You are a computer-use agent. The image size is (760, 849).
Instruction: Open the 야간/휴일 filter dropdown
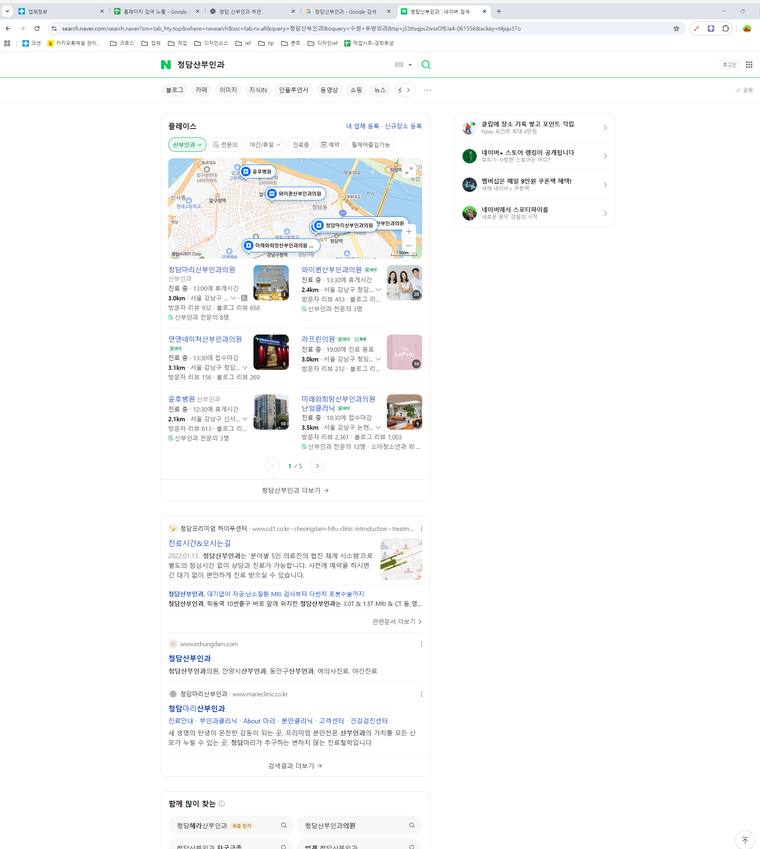[x=265, y=145]
